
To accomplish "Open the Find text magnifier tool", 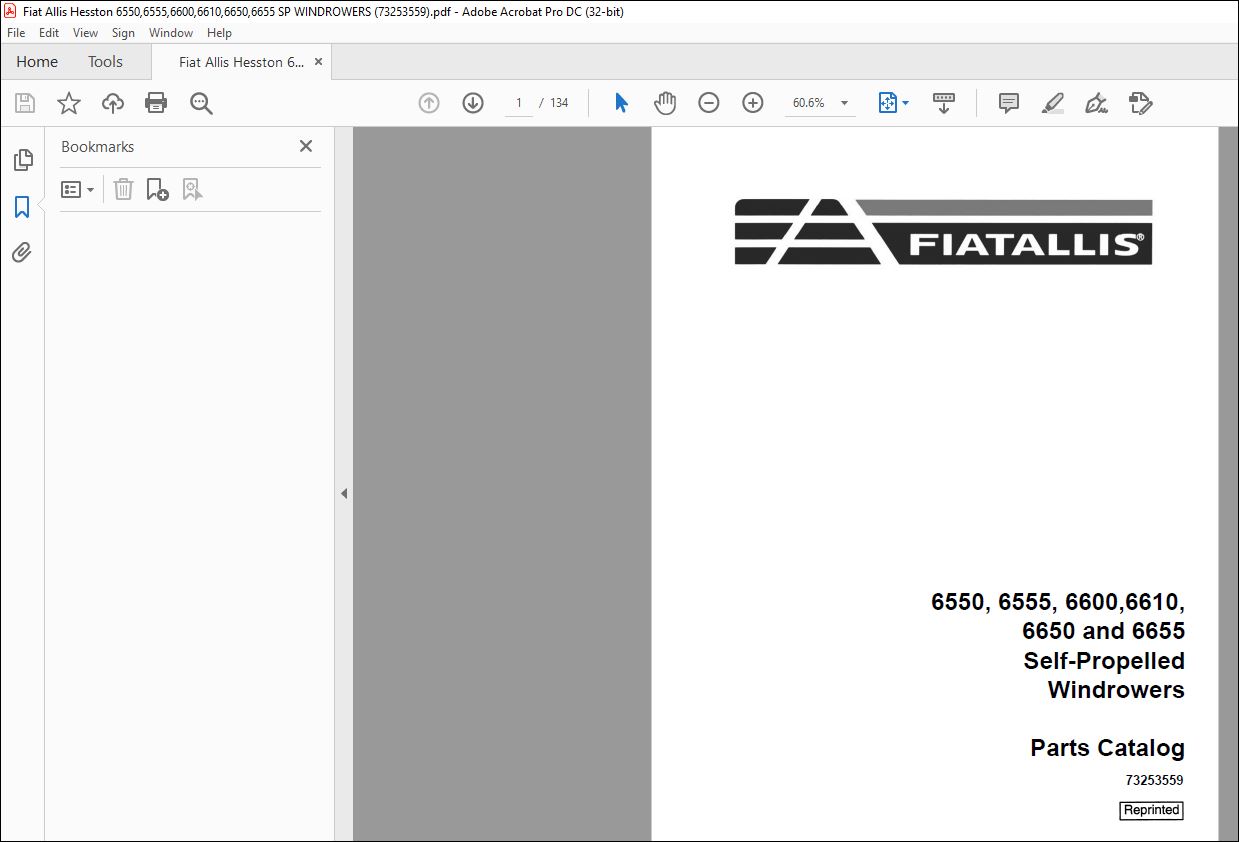I will click(x=201, y=103).
